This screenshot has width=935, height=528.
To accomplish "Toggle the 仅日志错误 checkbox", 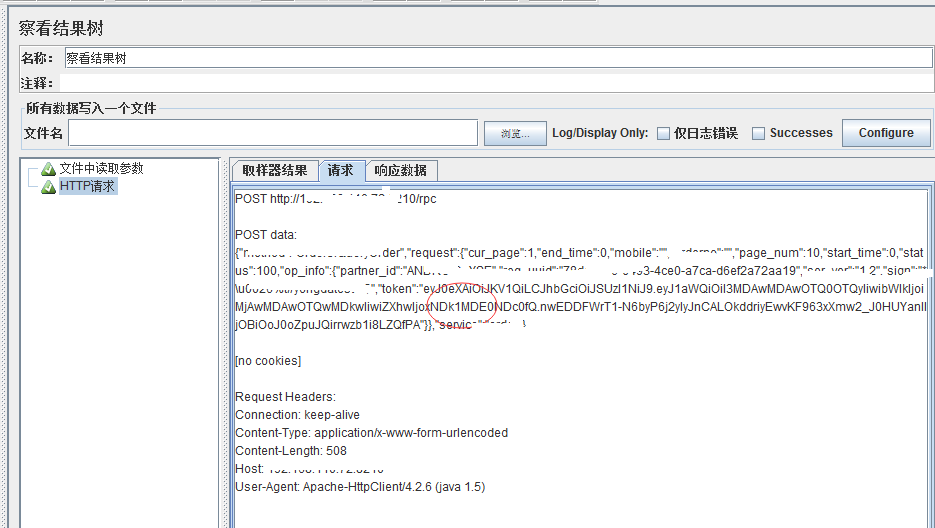I will pos(663,134).
